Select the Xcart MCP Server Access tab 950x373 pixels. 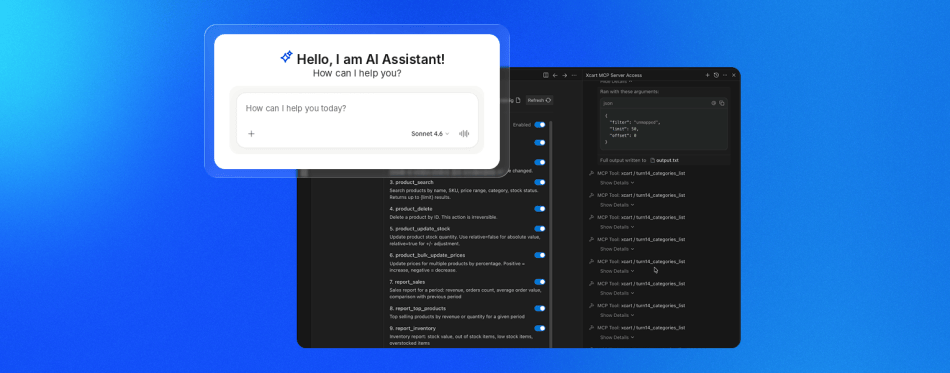(x=614, y=75)
